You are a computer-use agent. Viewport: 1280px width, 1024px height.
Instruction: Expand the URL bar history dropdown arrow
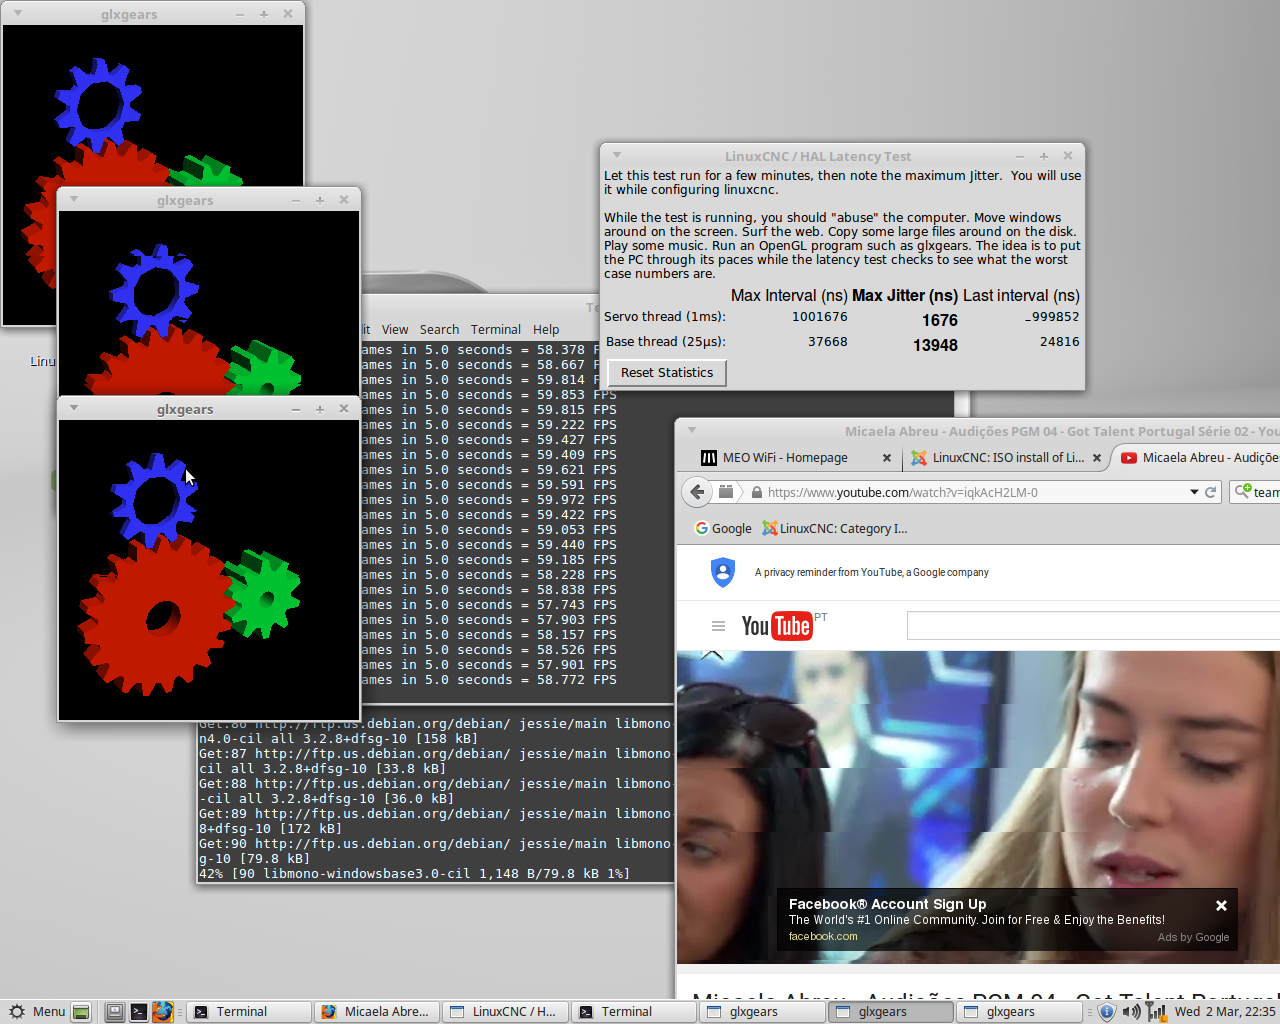1194,492
